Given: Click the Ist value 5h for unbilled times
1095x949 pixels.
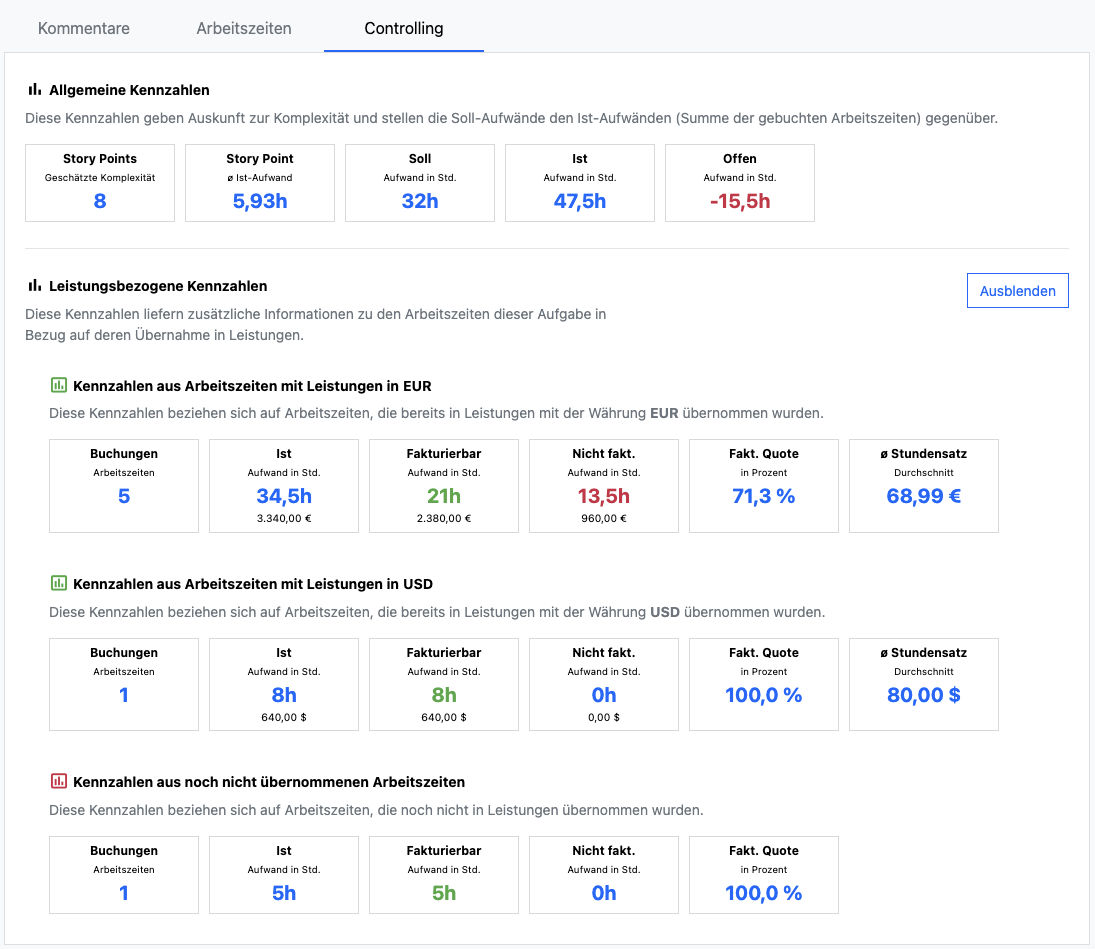Looking at the screenshot, I should click(x=284, y=893).
